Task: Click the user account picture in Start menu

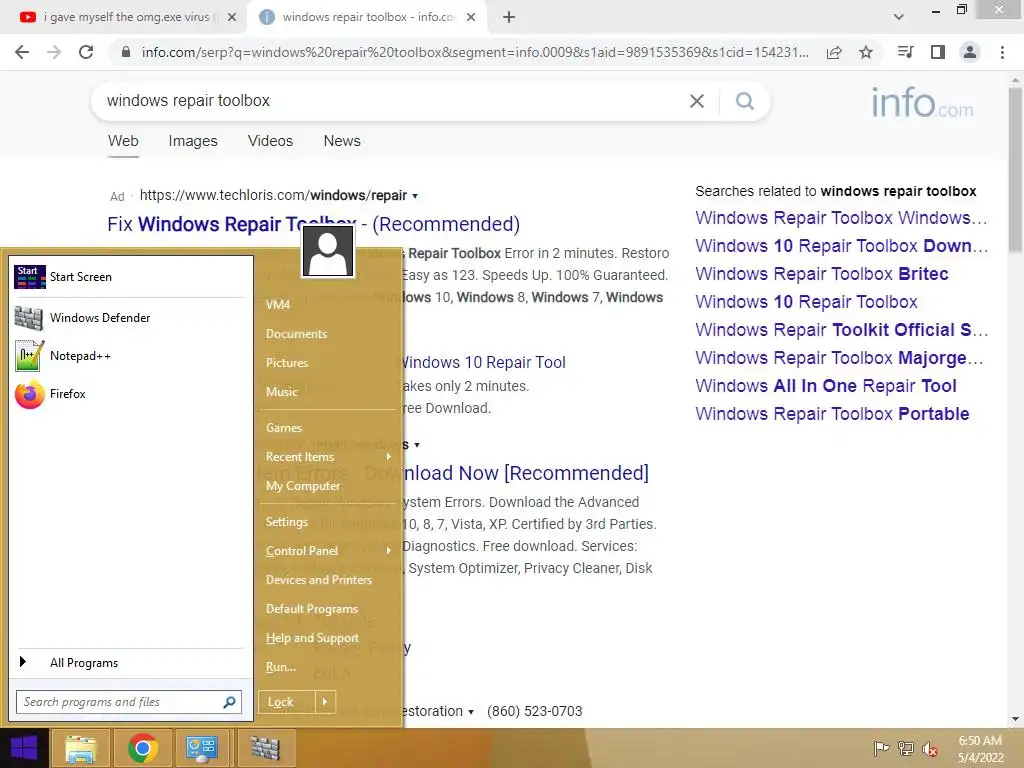Action: [328, 251]
